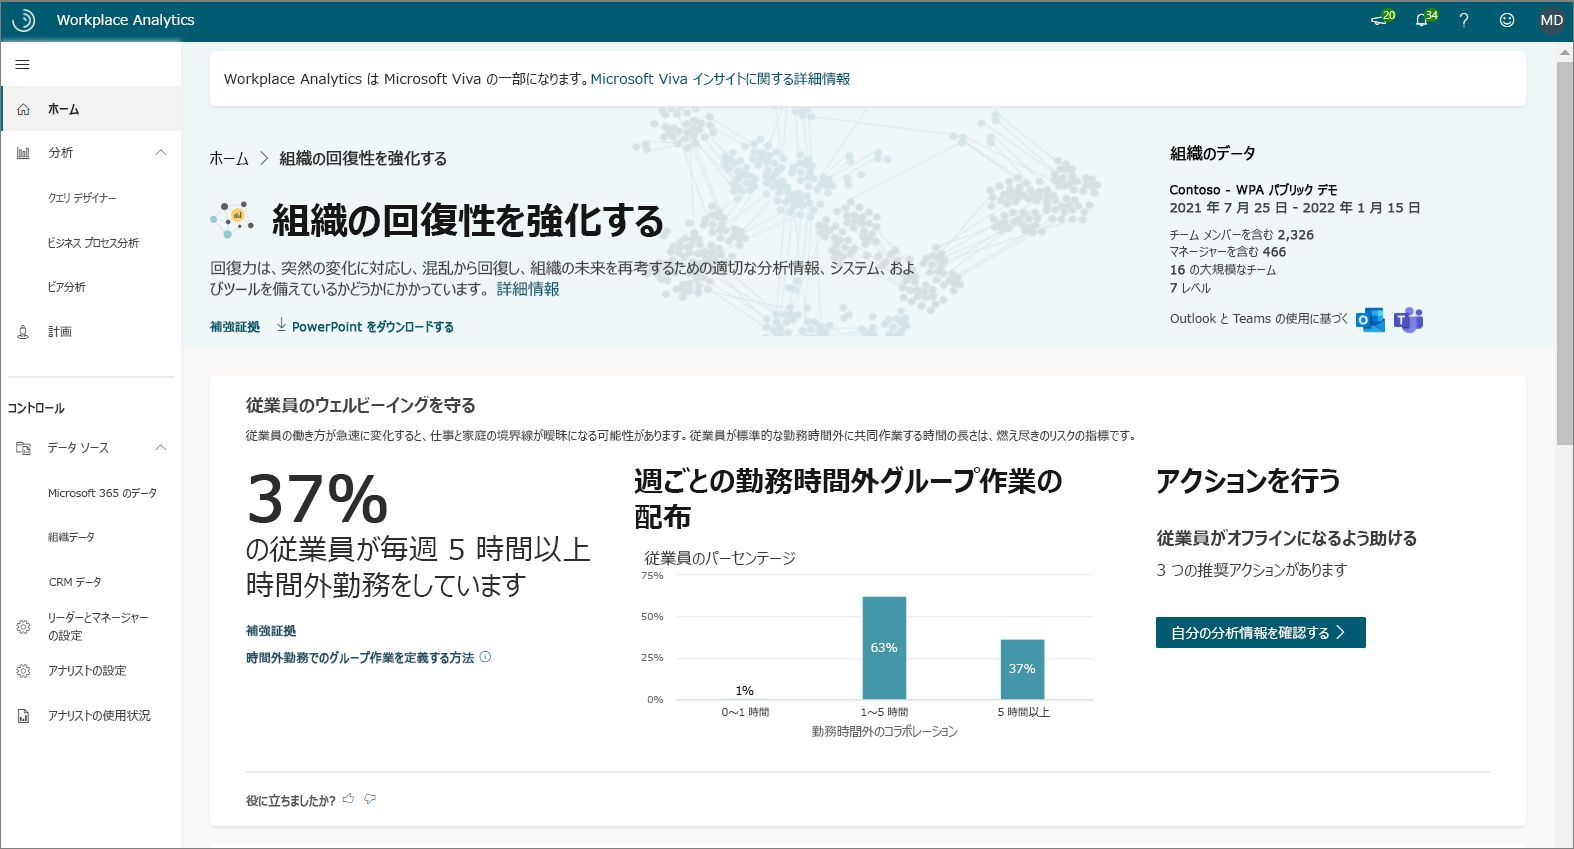Click 3 つの推奨アクションがあります text
Viewport: 1574px width, 849px height.
pos(1252,570)
